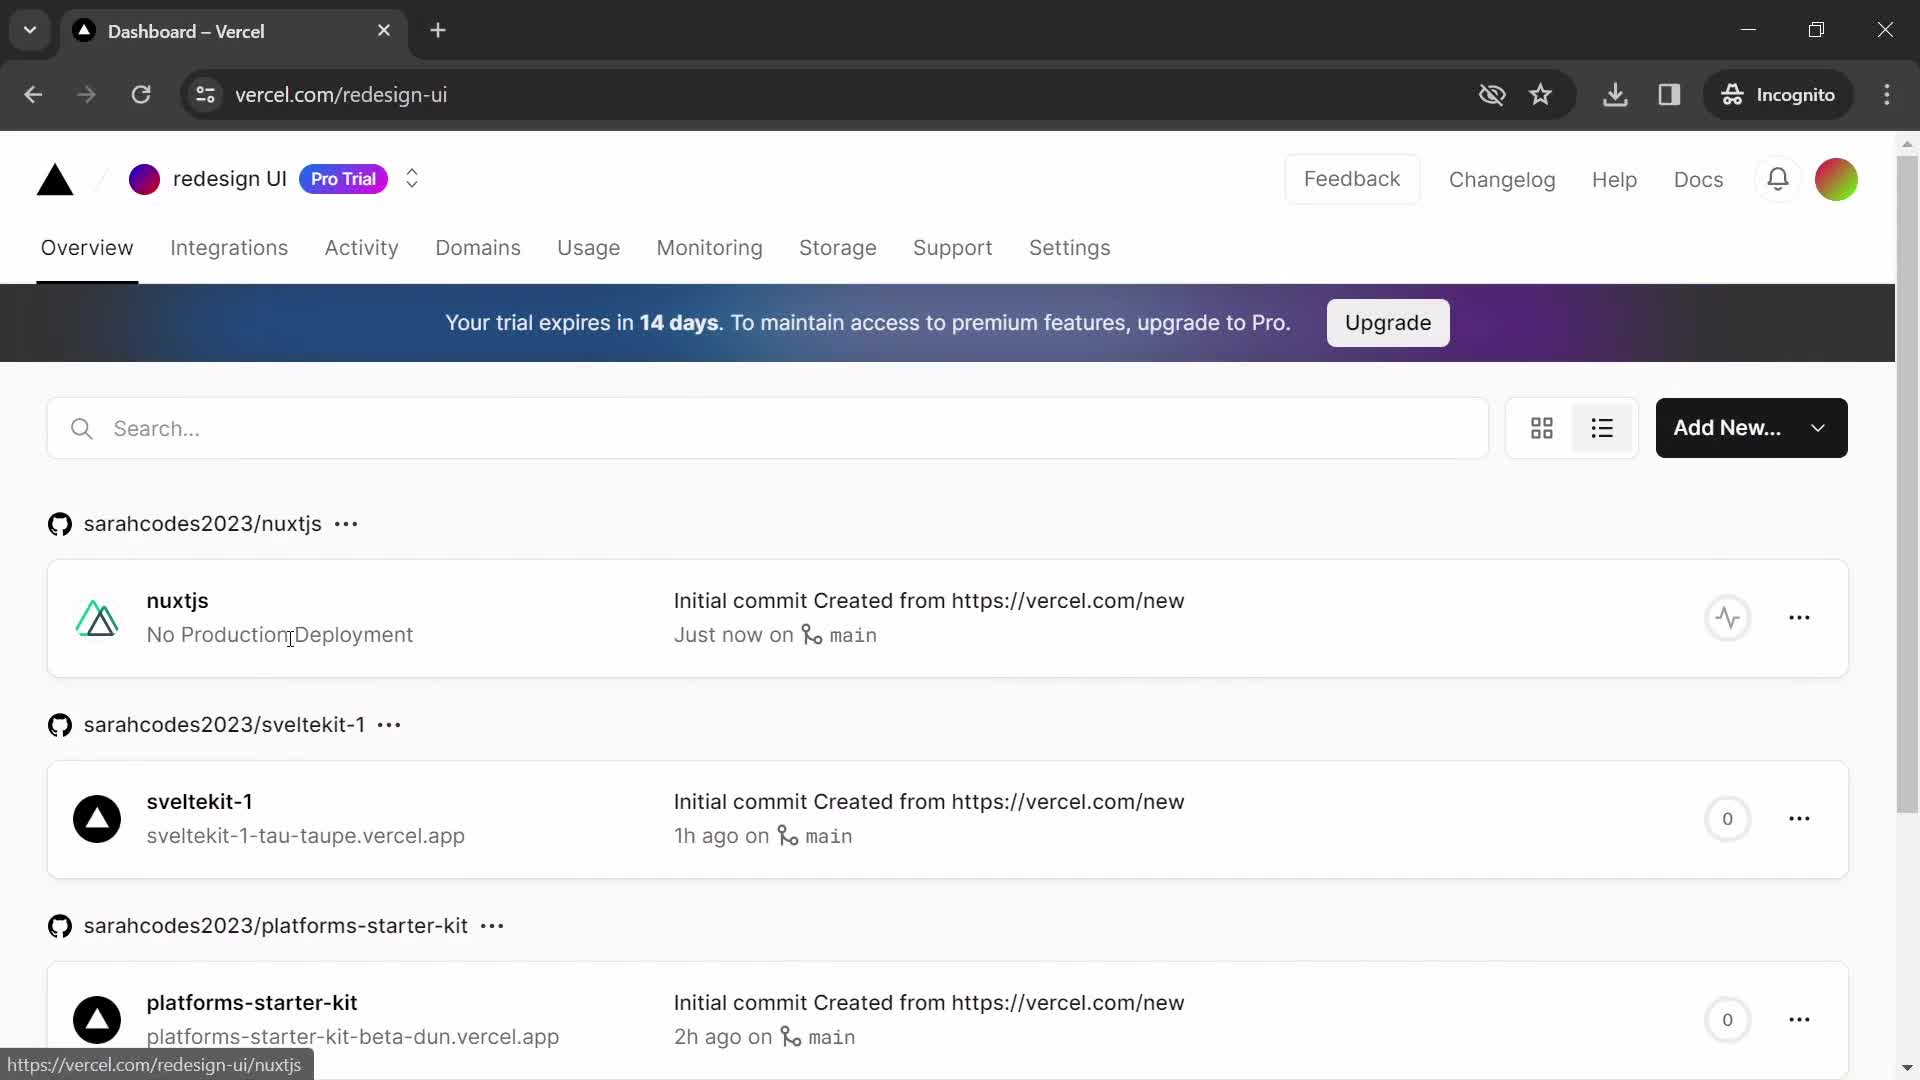The width and height of the screenshot is (1920, 1080).
Task: Switch to the Settings tab
Action: 1069,248
